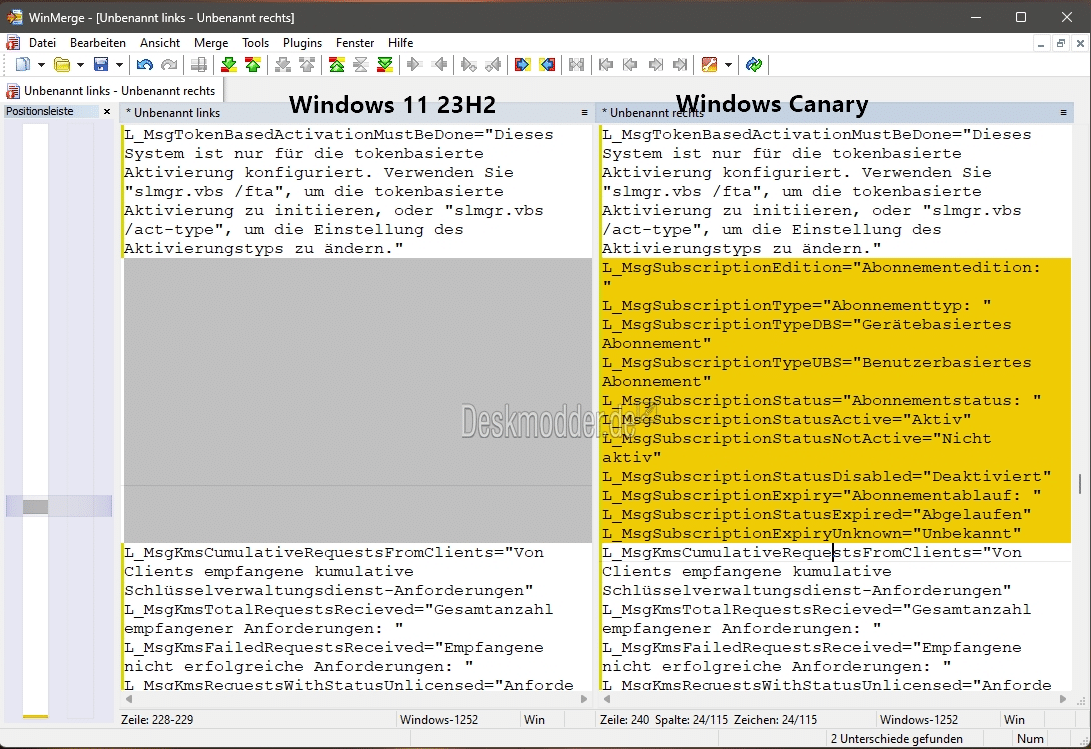This screenshot has width=1091, height=749.
Task: Go to next file toolbar icon
Action: (x=655, y=65)
